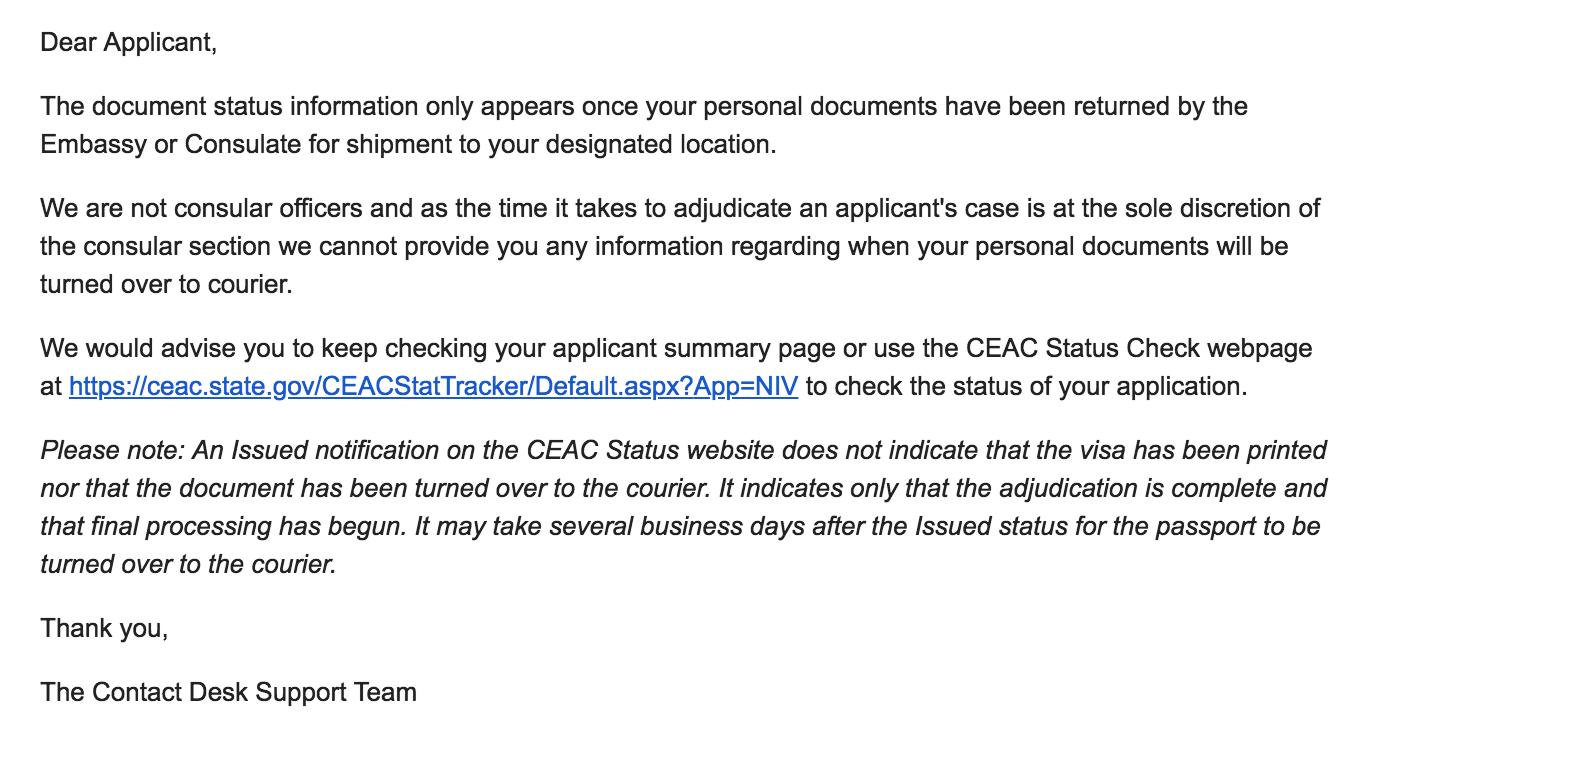
Task: Click italic line starting 'that final processing has begun'
Action: 680,526
